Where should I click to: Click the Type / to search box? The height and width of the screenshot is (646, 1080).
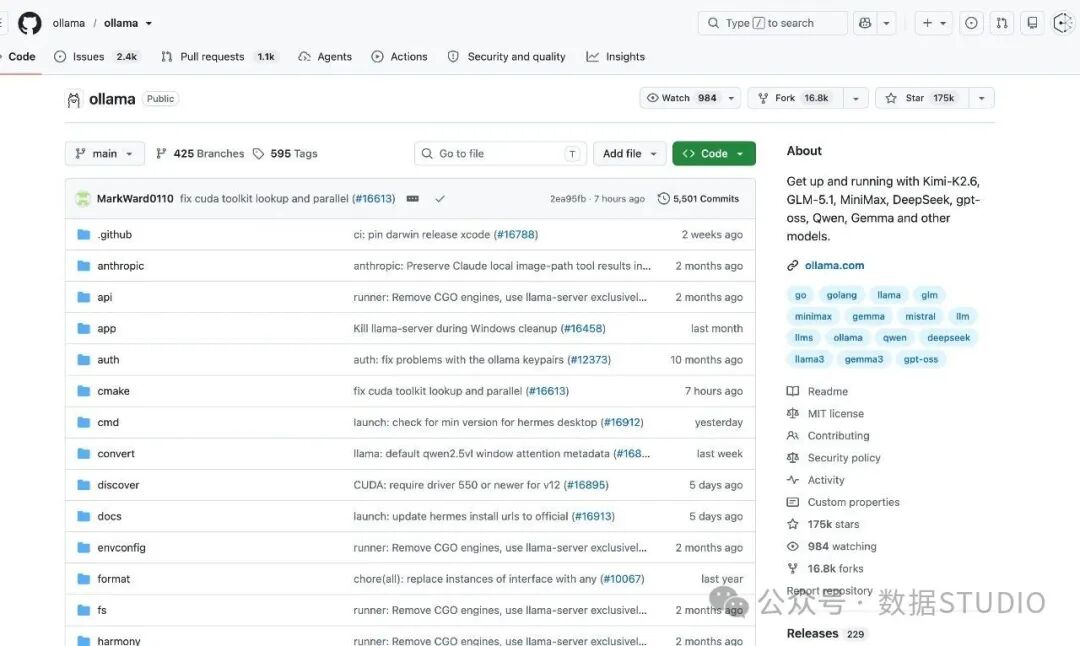773,23
